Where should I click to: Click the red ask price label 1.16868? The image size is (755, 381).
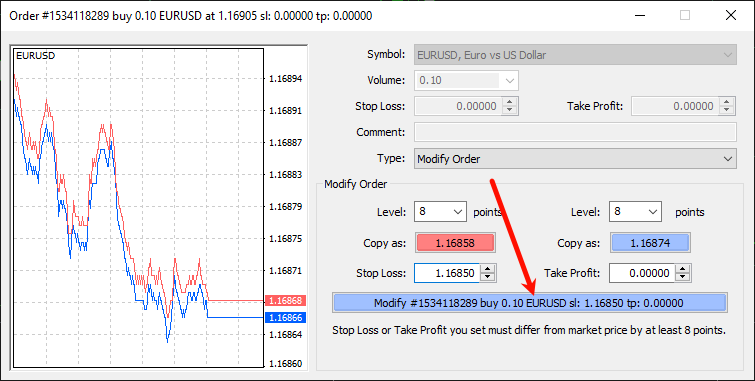286,301
